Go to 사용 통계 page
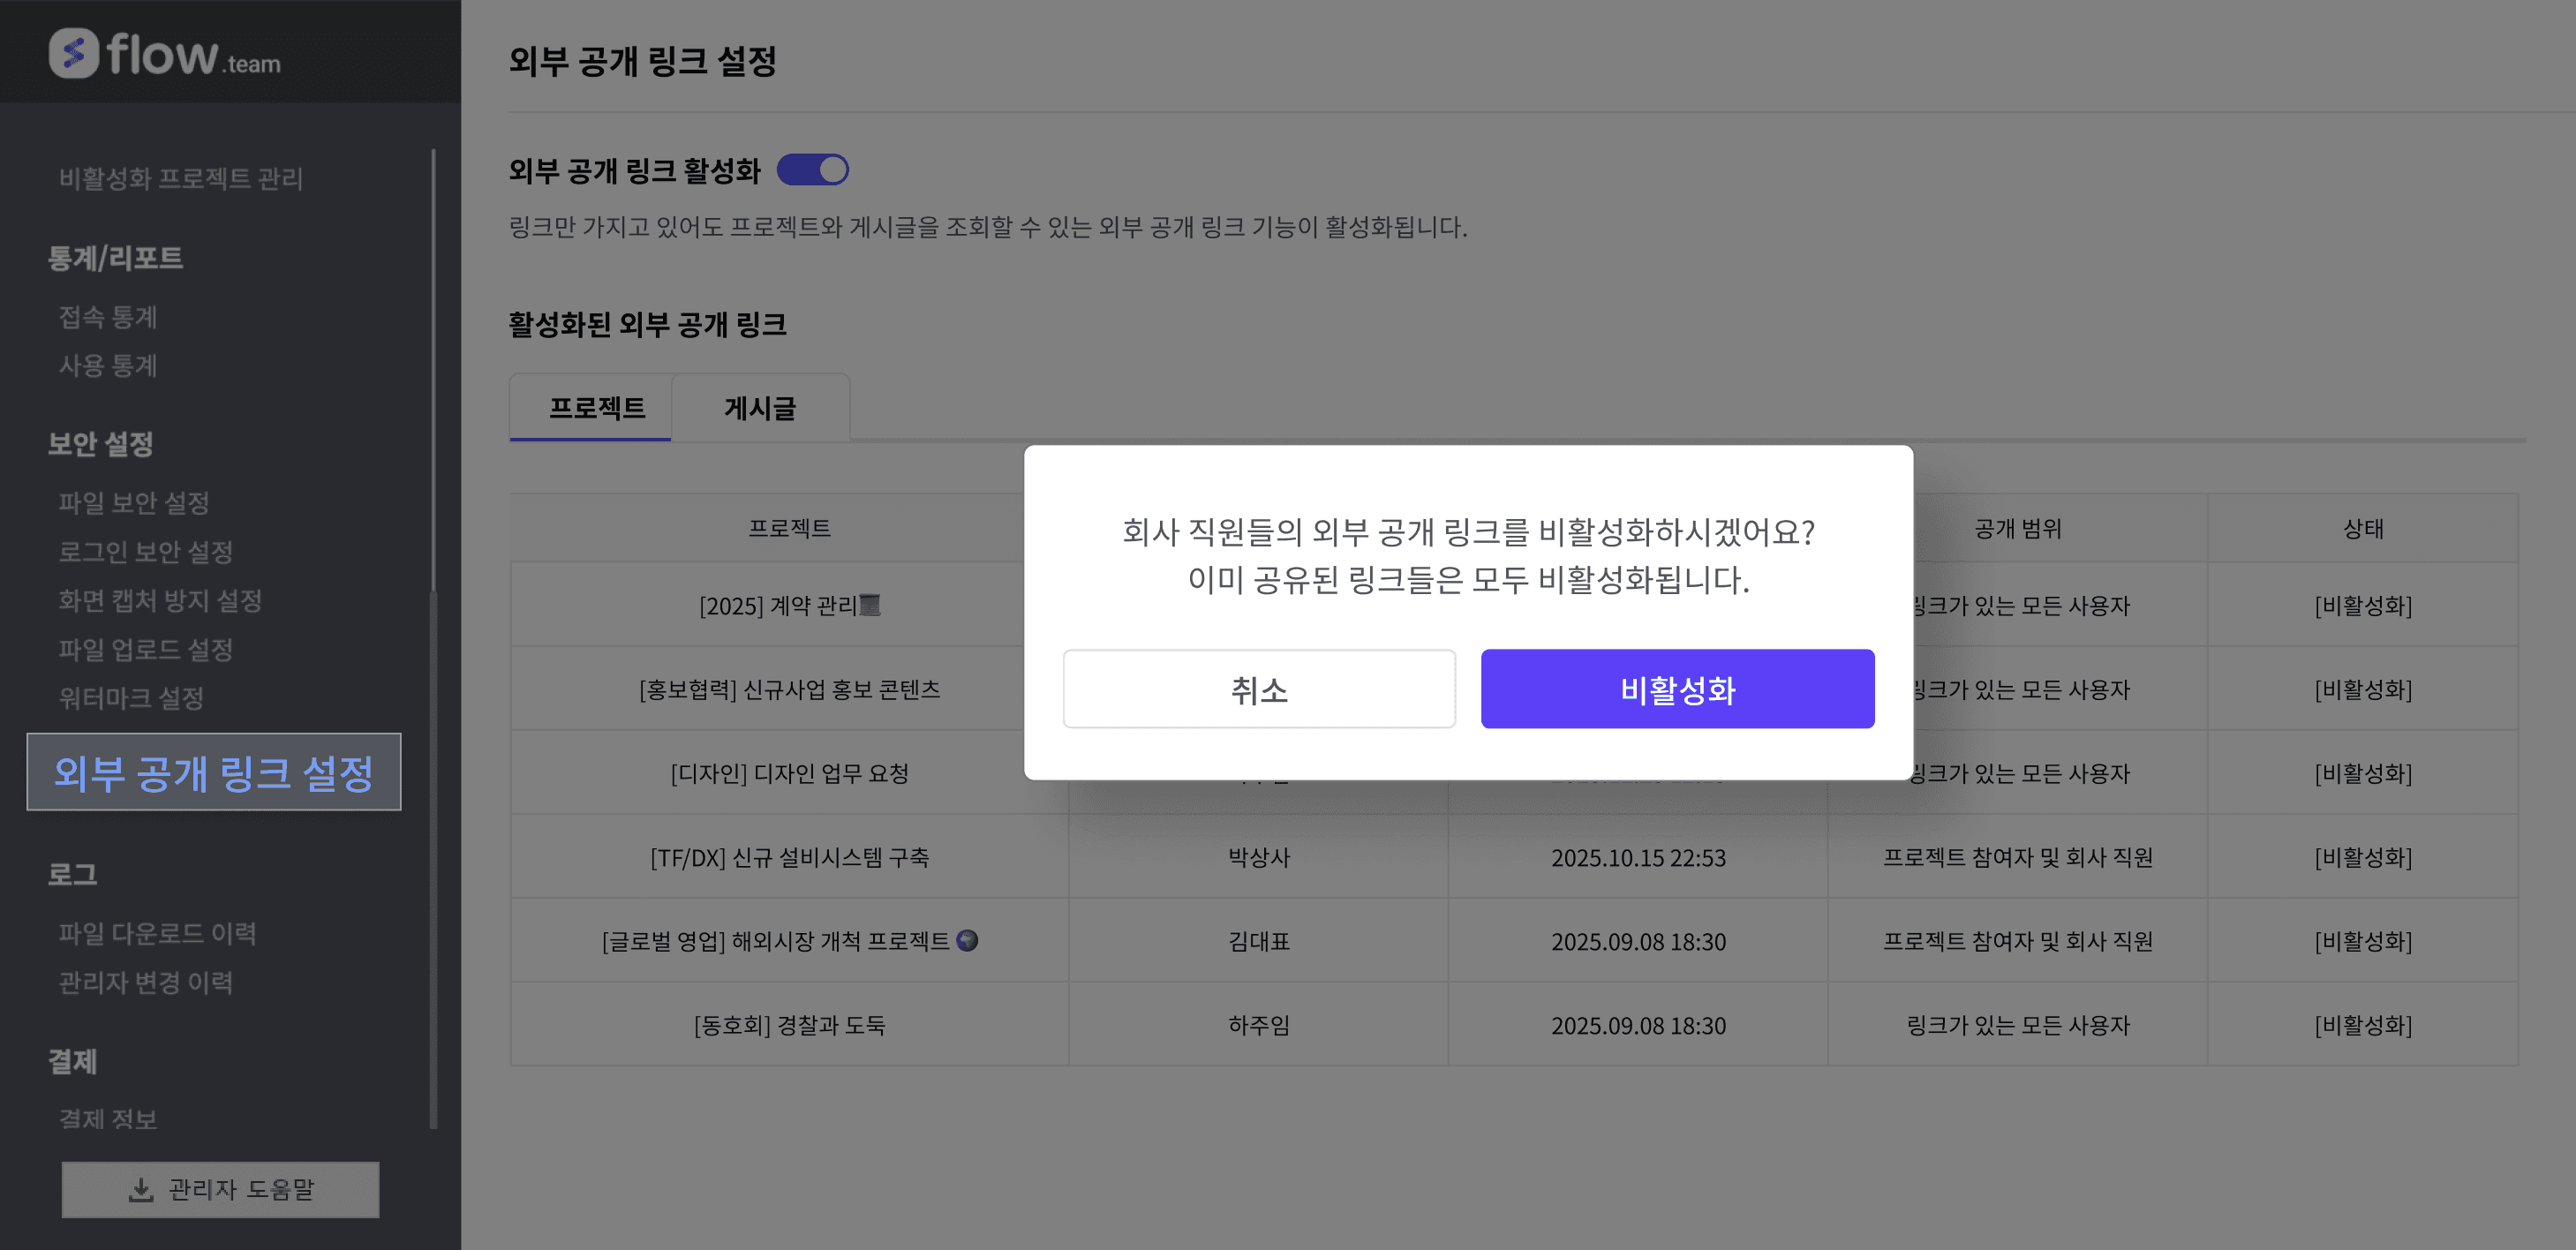Screen dimensions: 2576x1250 click(x=108, y=365)
